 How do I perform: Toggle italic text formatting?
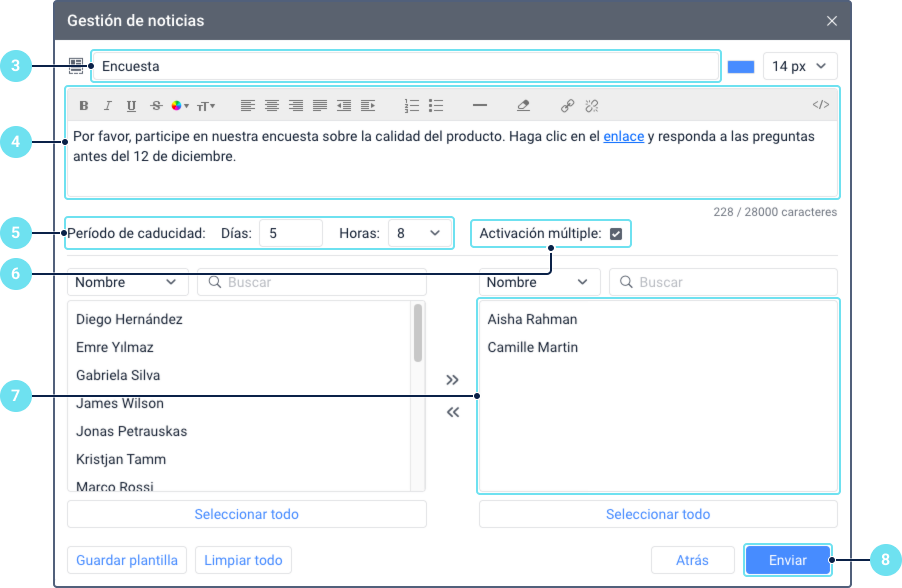108,106
